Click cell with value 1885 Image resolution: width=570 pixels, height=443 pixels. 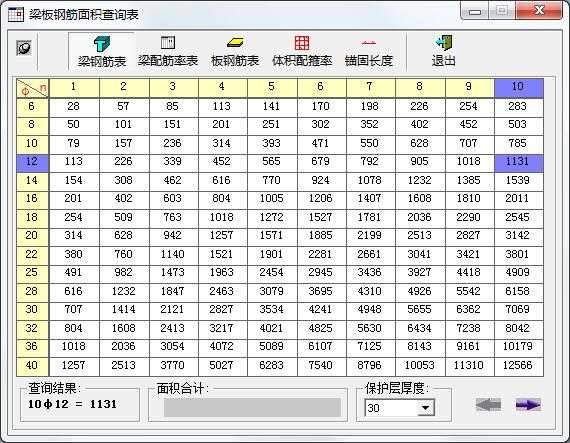click(321, 236)
